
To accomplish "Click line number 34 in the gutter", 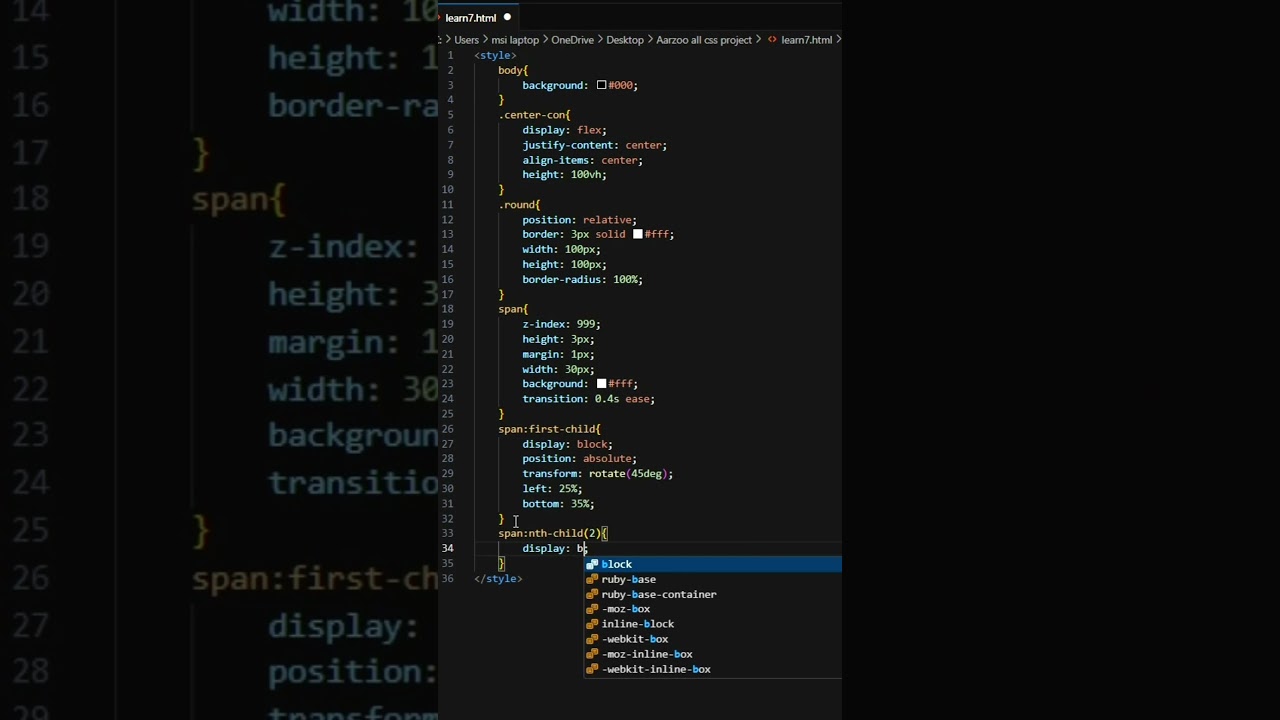I will click(449, 548).
